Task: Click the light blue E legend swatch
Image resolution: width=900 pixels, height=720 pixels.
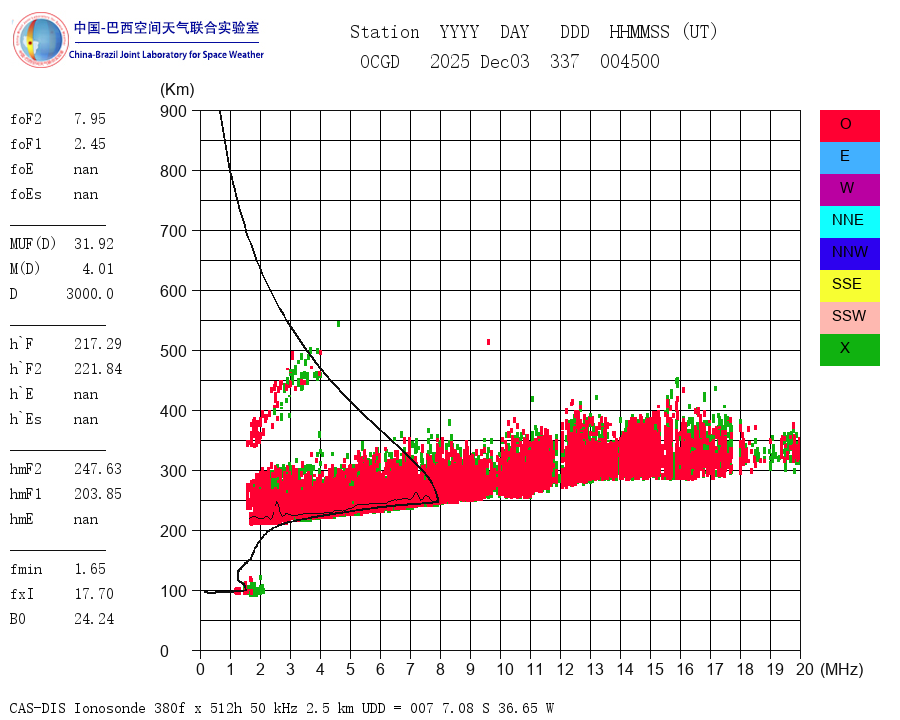Action: point(849,158)
